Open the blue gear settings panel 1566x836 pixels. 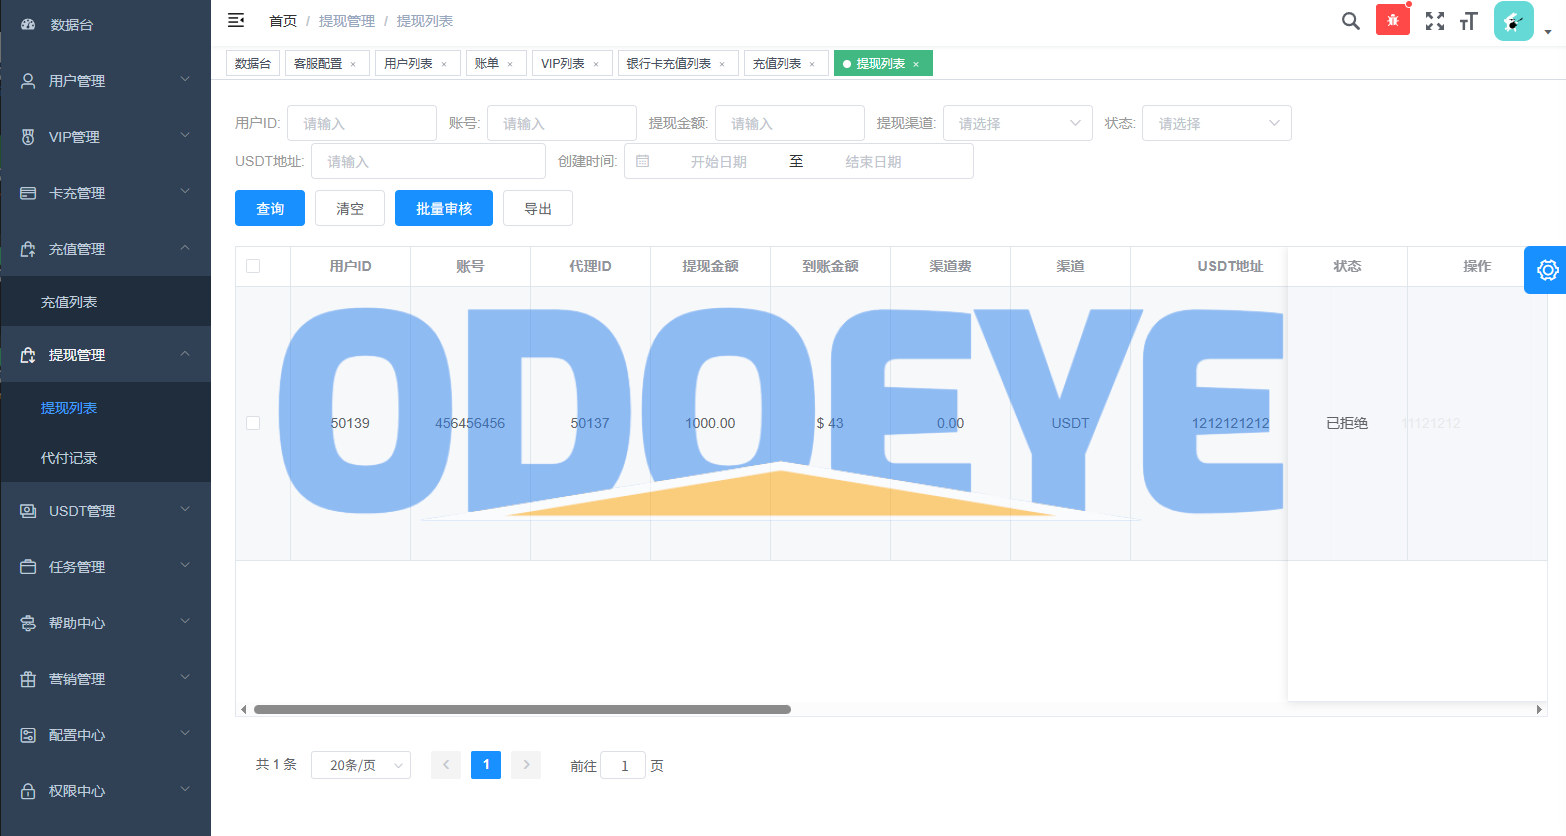[x=1546, y=270]
